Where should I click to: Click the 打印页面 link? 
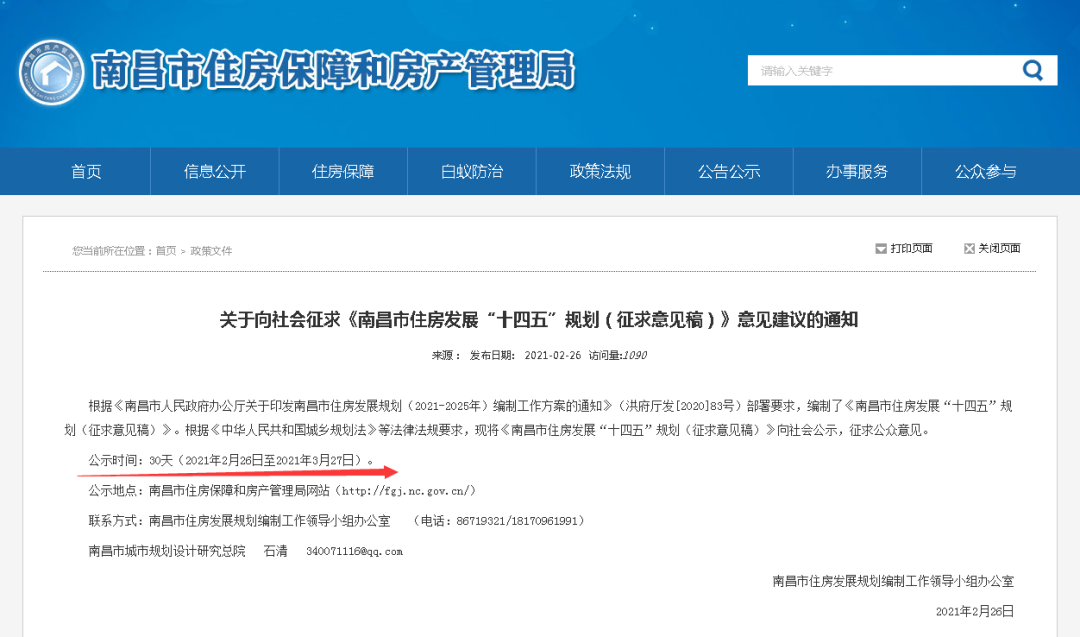(x=911, y=249)
